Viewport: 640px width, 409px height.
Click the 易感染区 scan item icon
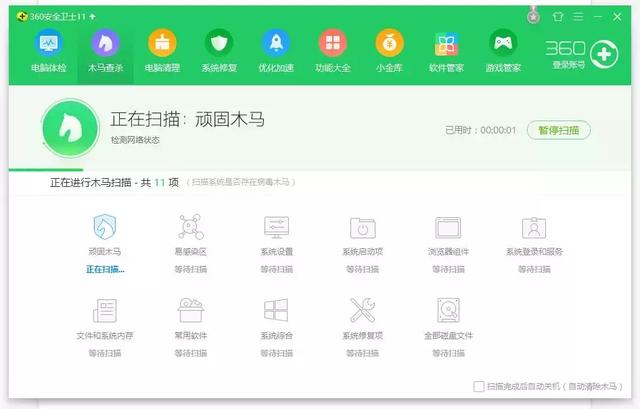[191, 227]
